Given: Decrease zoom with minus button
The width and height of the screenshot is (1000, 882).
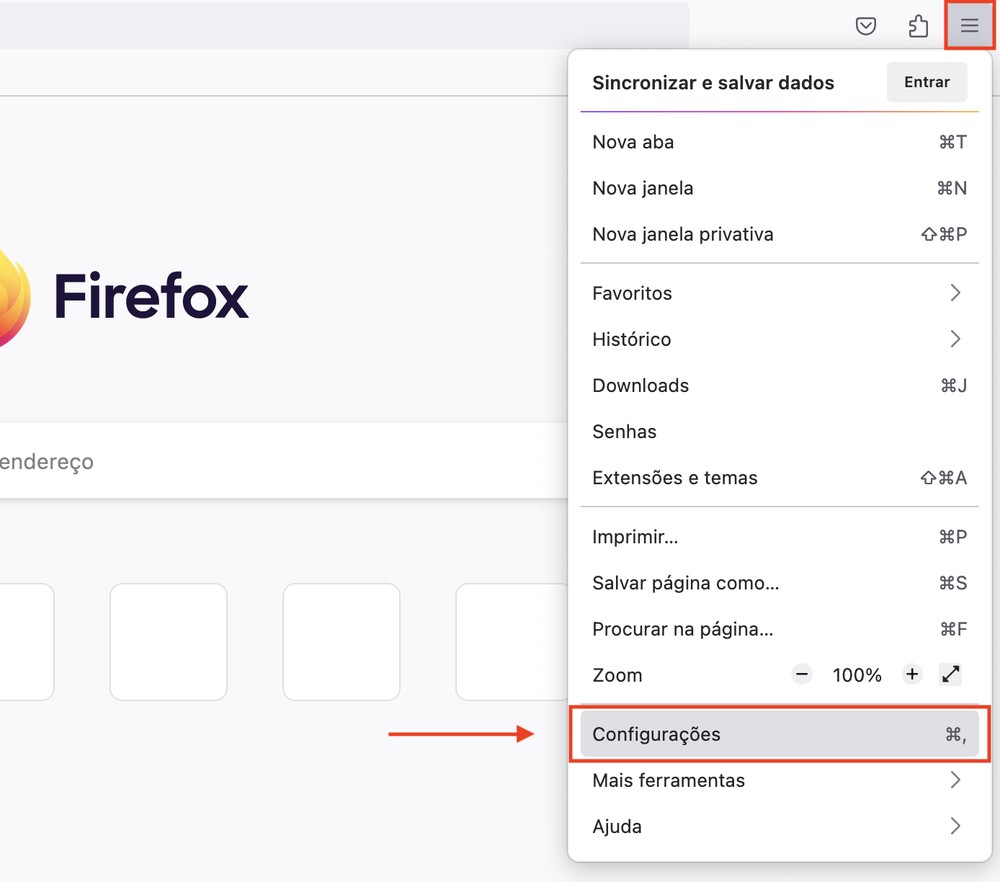Looking at the screenshot, I should pyautogui.click(x=802, y=674).
